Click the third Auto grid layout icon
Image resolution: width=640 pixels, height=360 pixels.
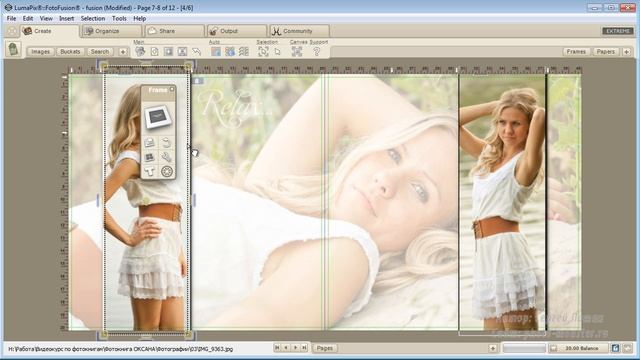[x=244, y=51]
